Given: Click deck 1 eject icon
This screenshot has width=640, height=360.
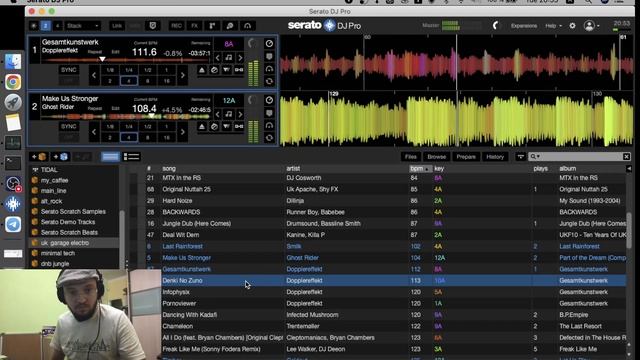Looking at the screenshot, I should tap(202, 70).
